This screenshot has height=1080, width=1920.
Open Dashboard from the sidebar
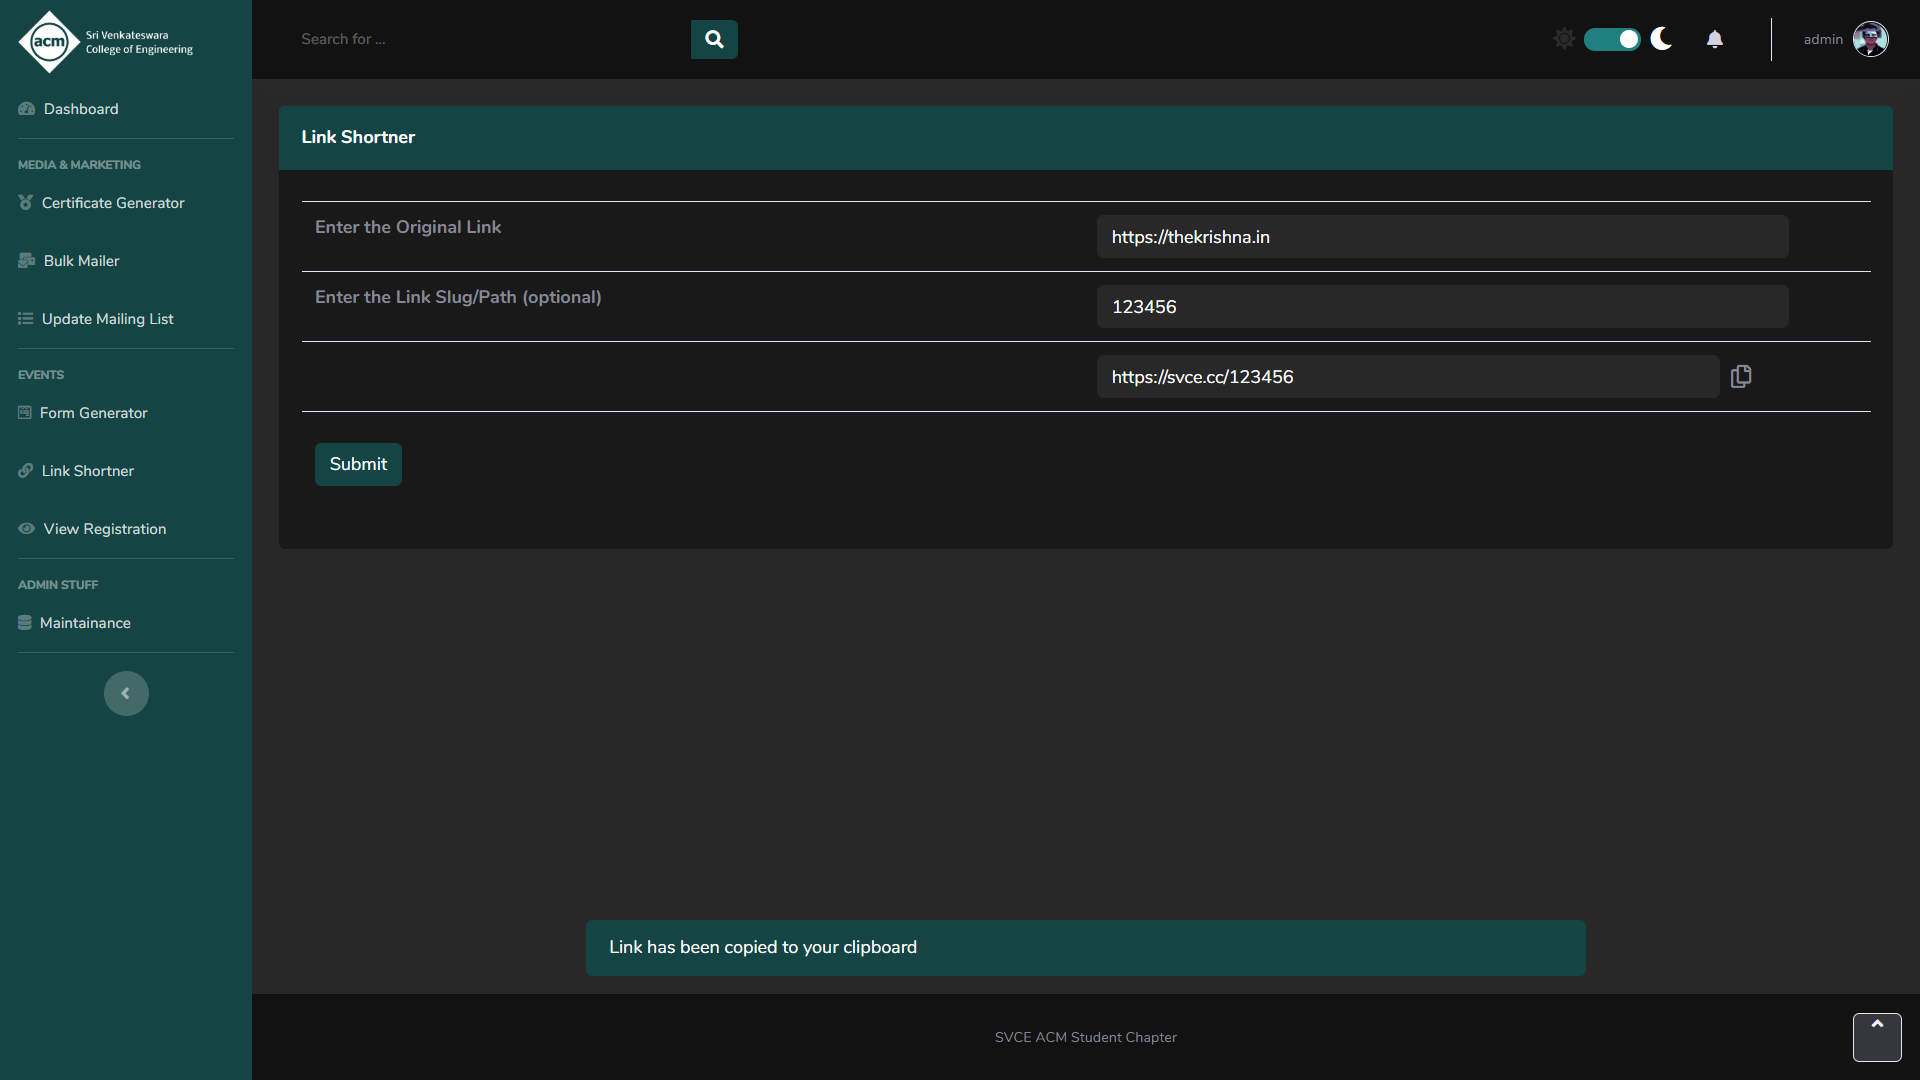click(80, 109)
